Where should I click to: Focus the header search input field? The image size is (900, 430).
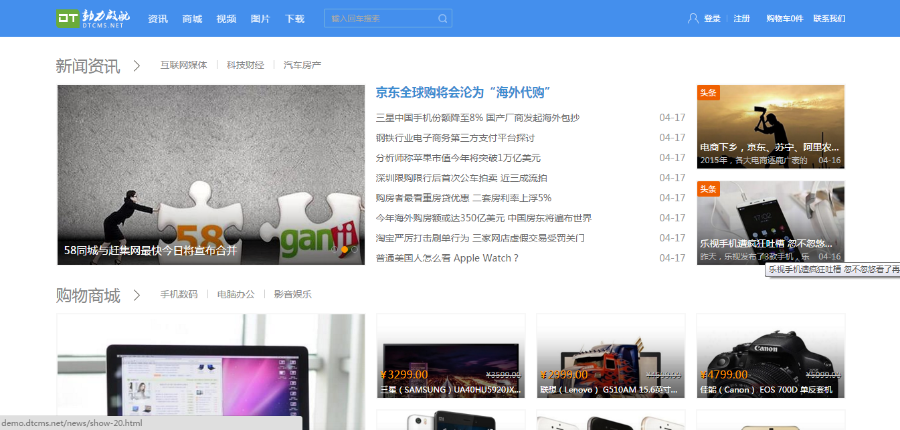[x=388, y=18]
